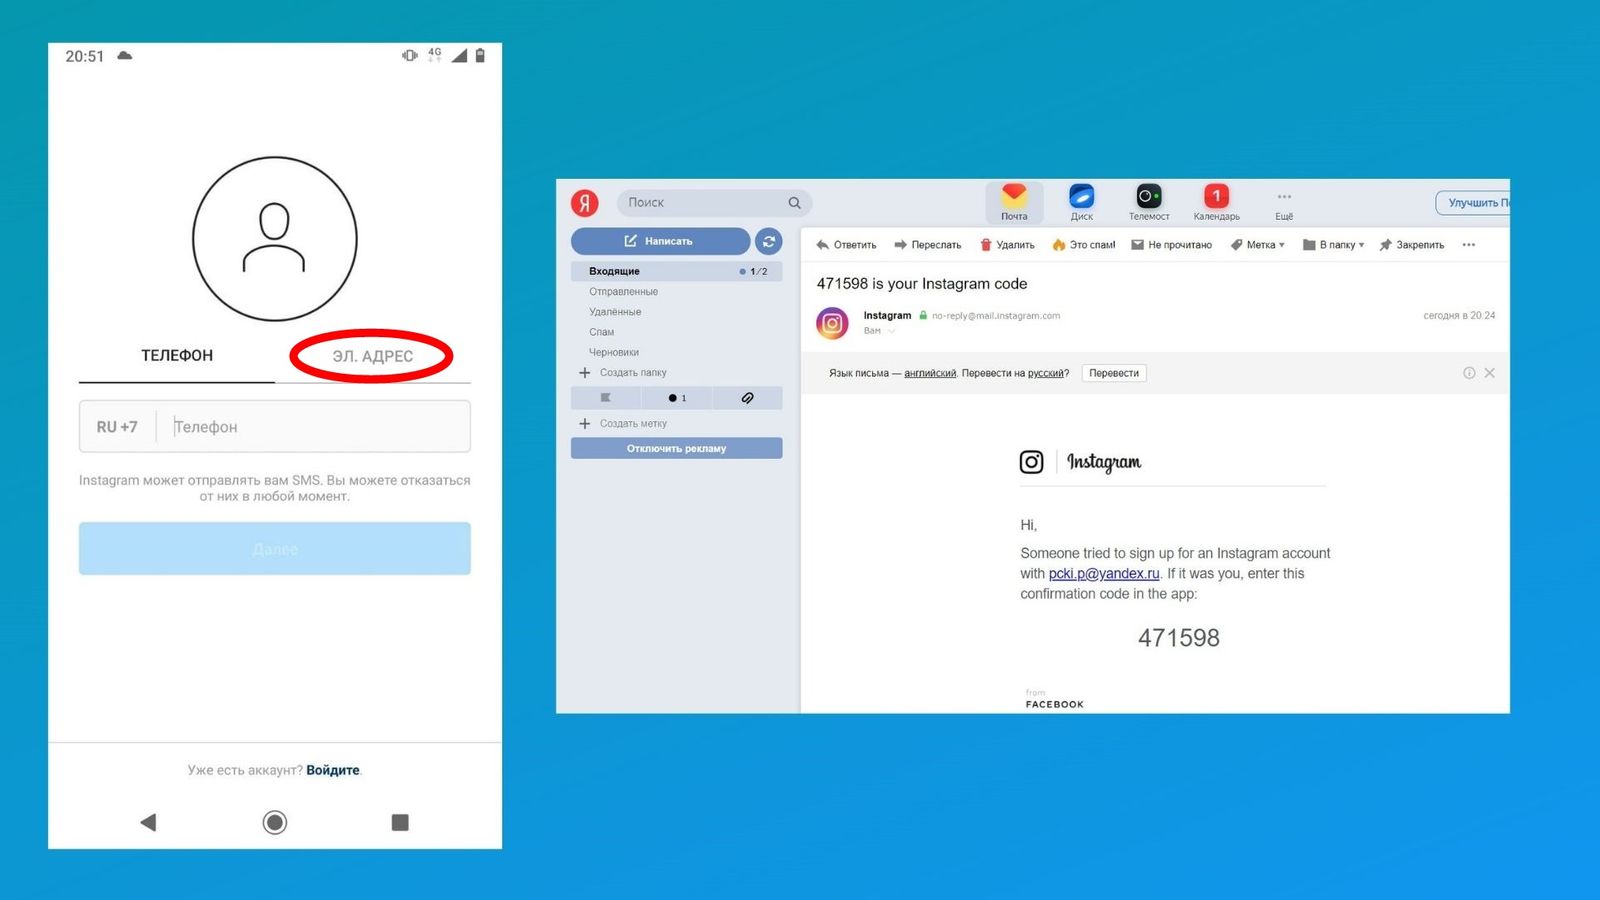Filter mails by the flag icon
Screen dimensions: 1600x900
(605, 398)
